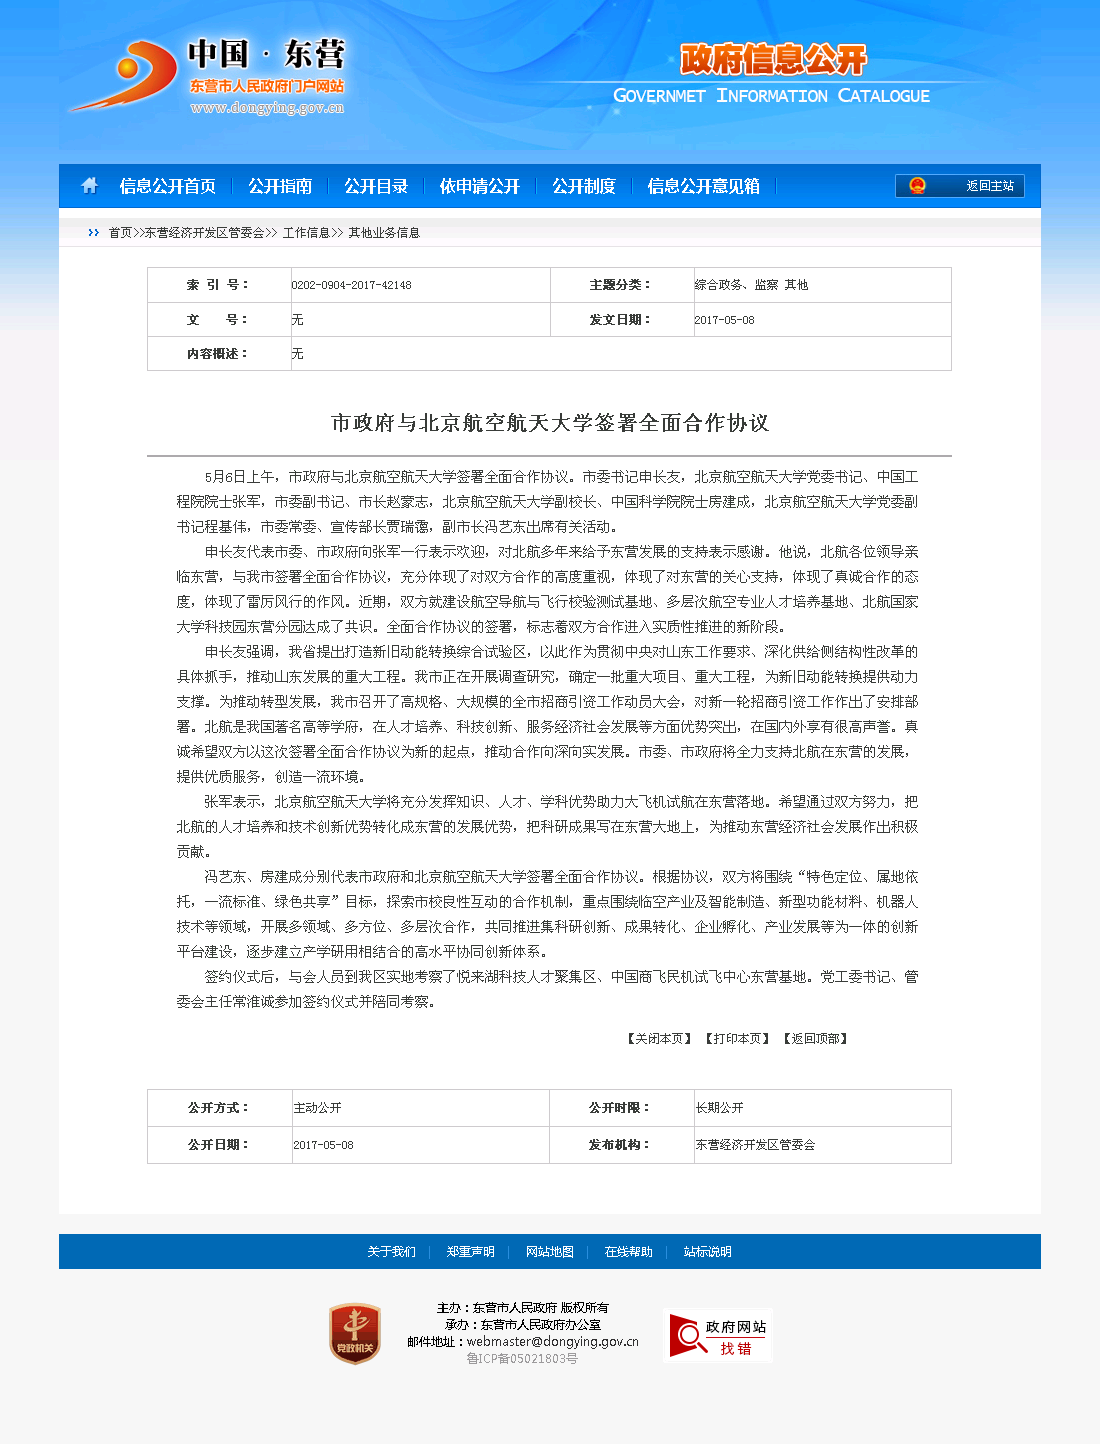Open the 信息公开首页 menu item
Screen dimensions: 1100x1444
(x=167, y=186)
